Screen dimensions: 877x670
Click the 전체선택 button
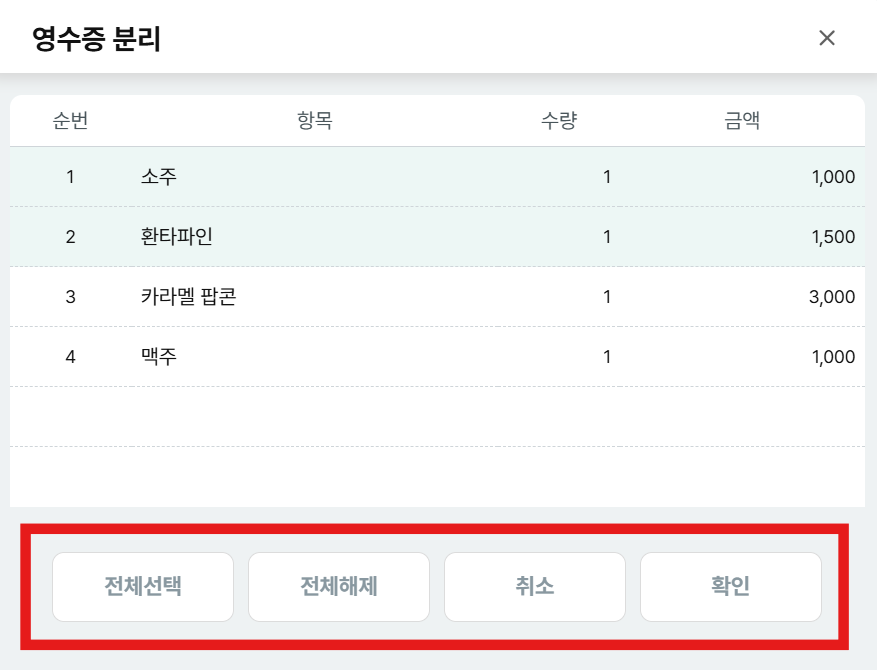[x=143, y=586]
